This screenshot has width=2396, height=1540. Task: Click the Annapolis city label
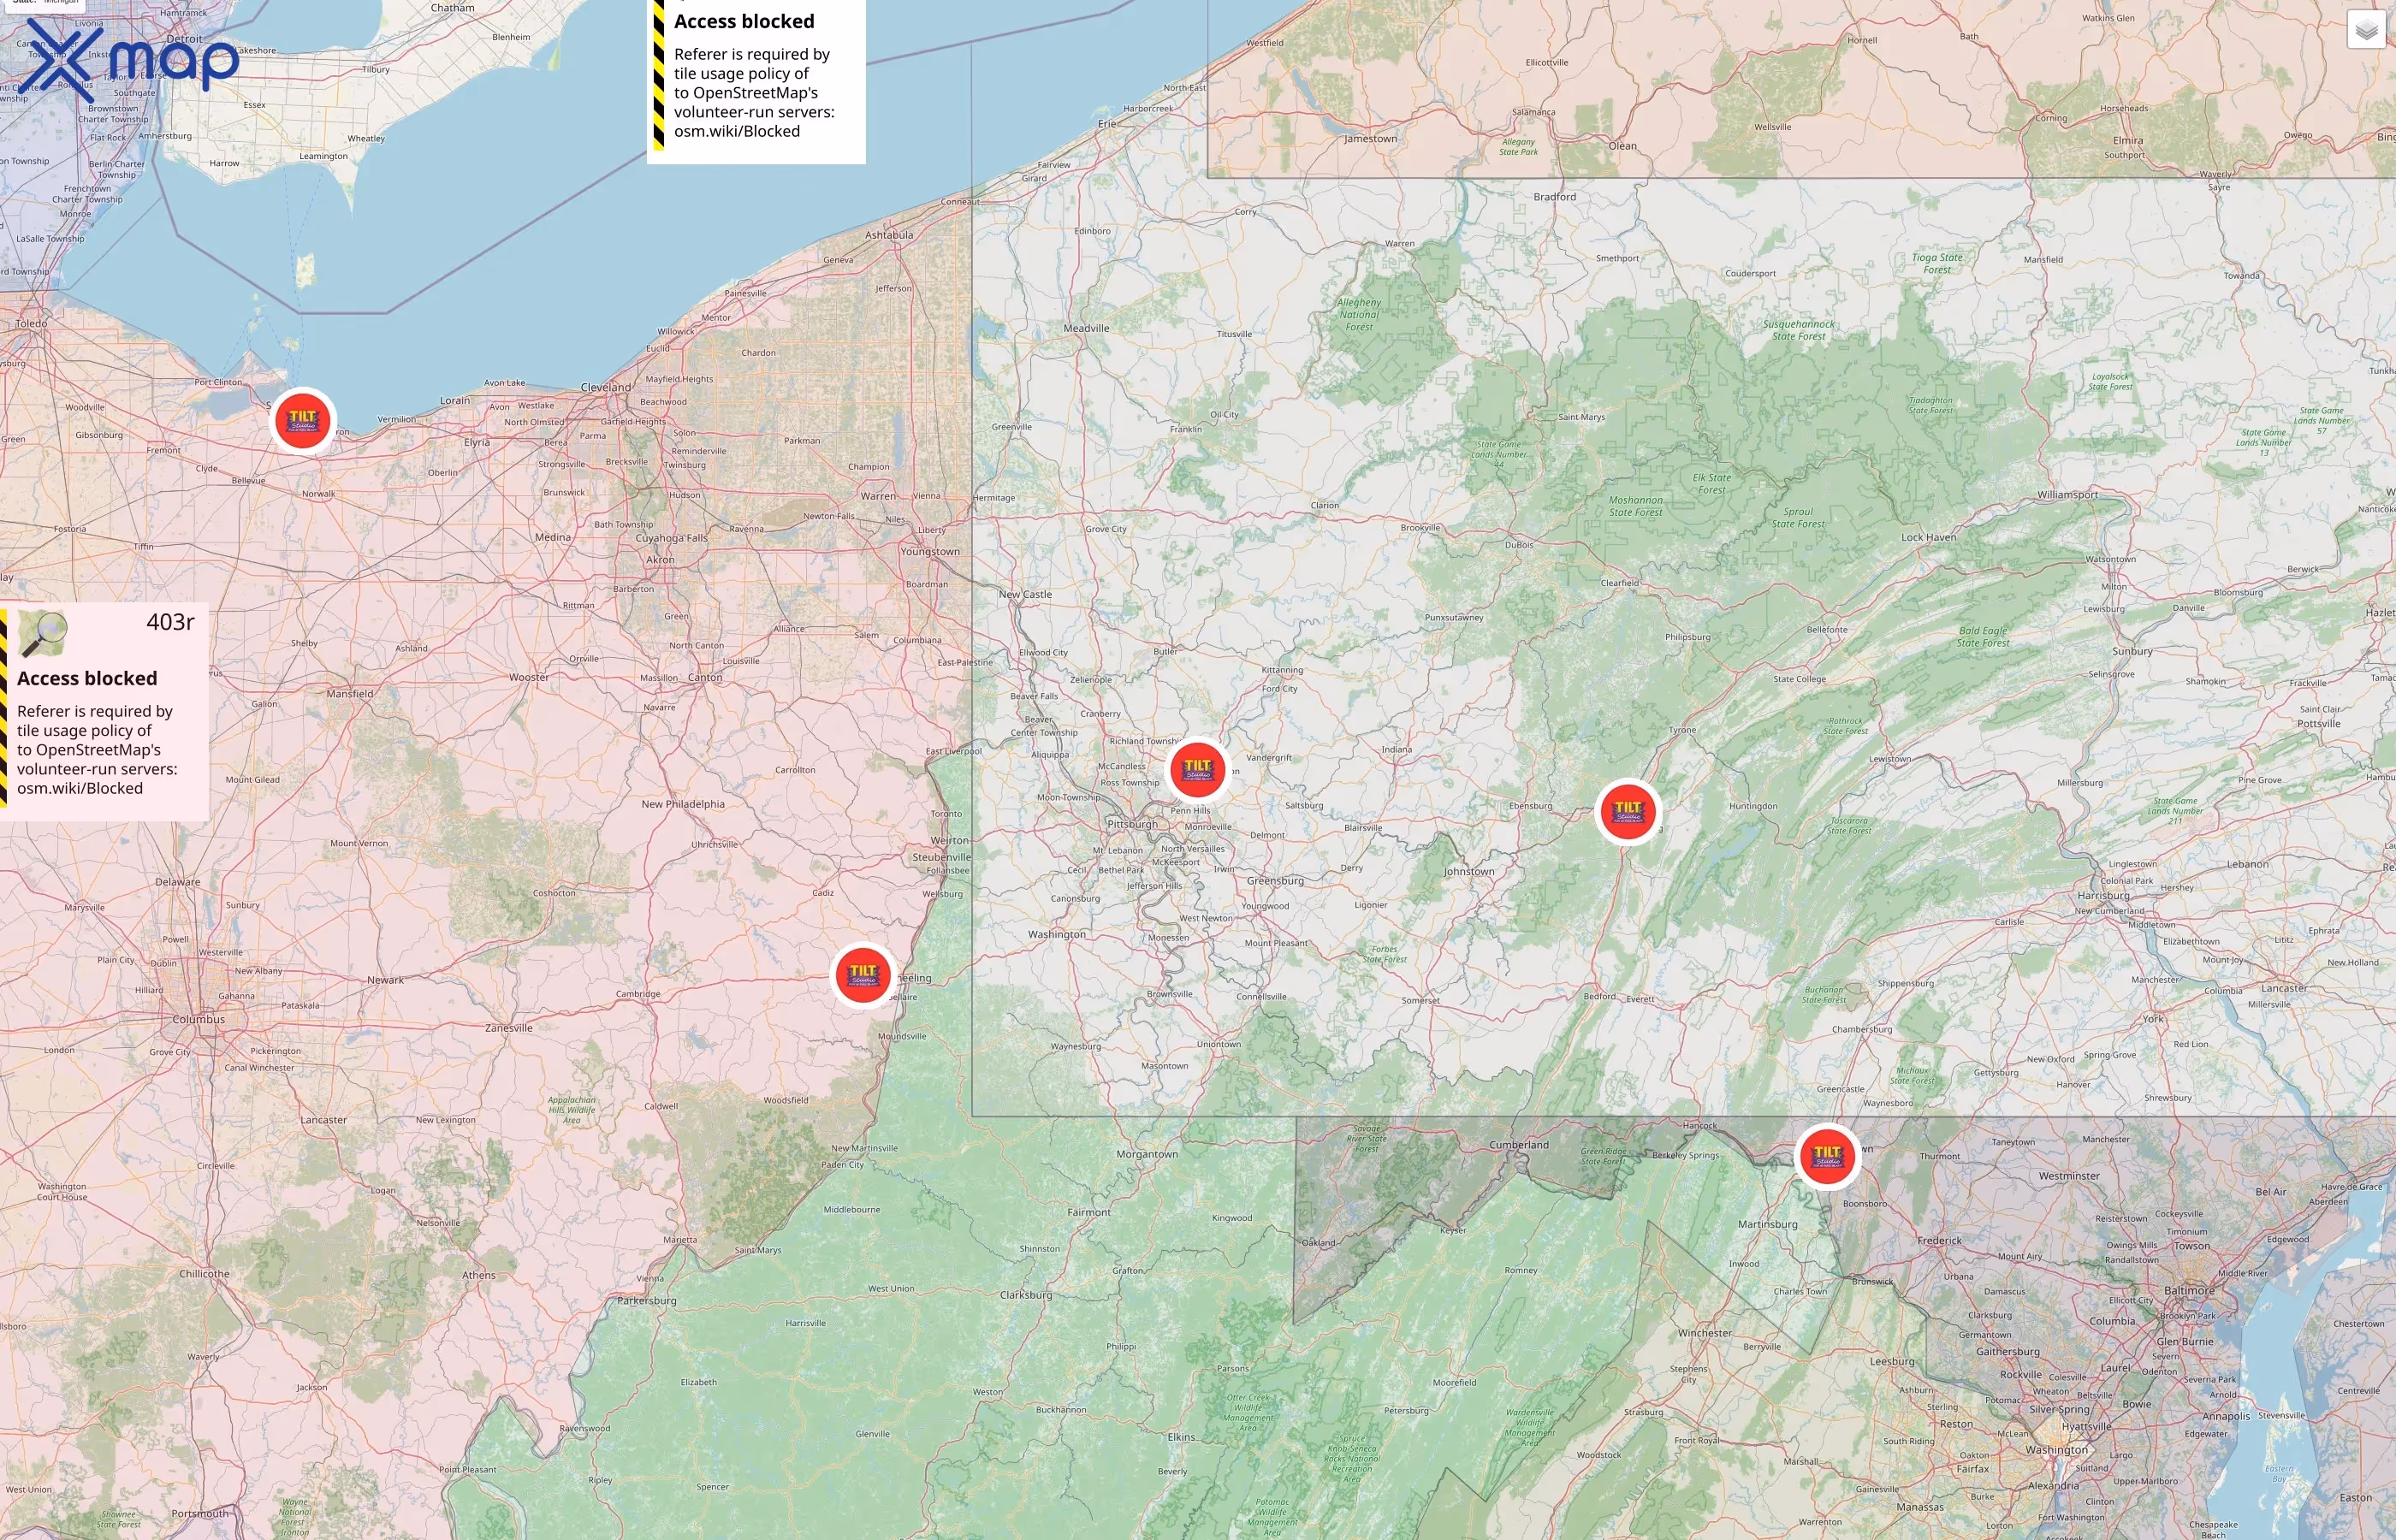coord(2226,1416)
